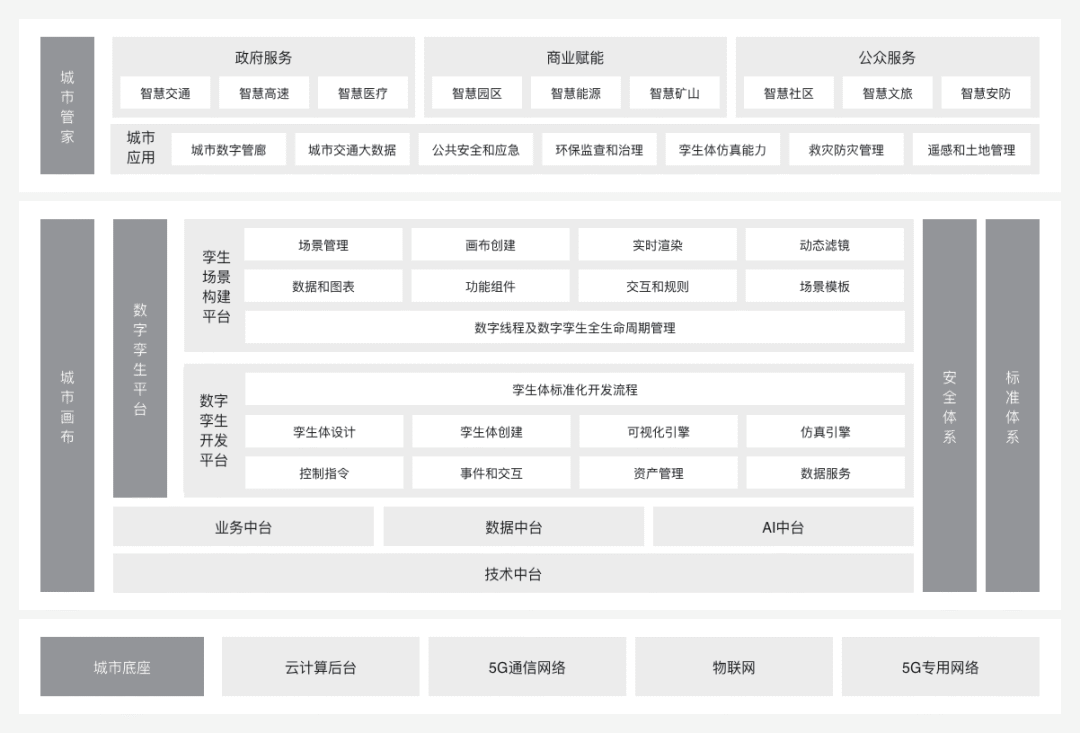Click the 城市画布 vertical block

click(x=67, y=406)
